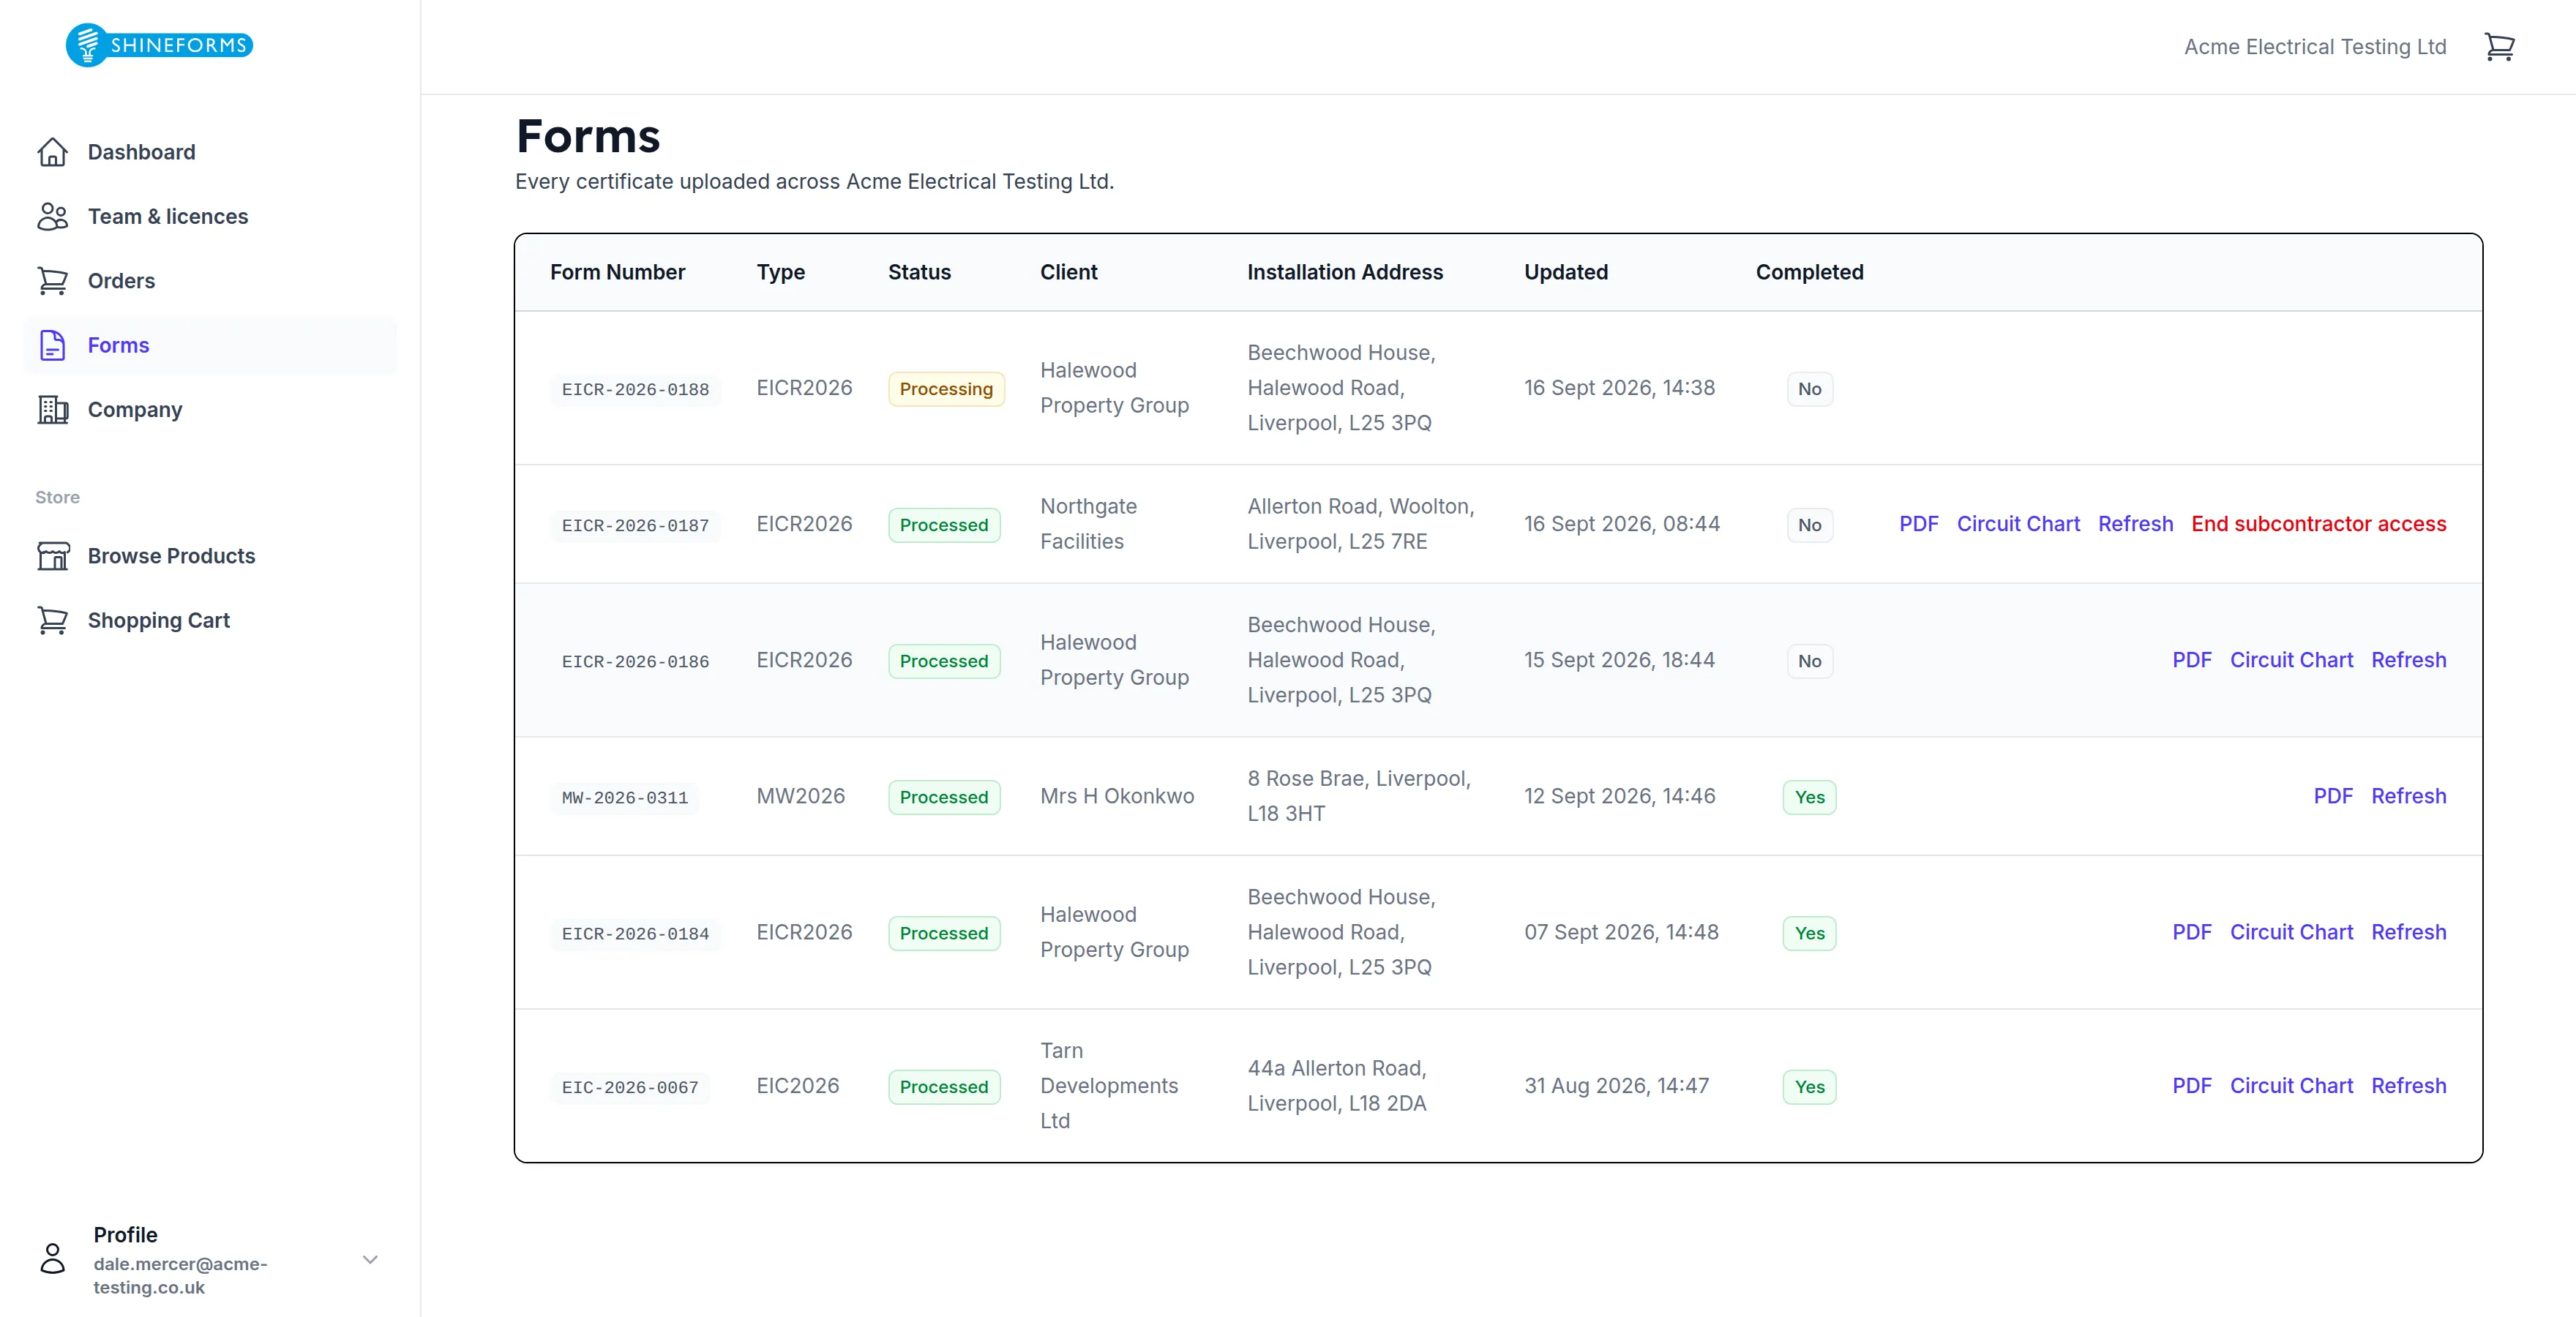Screen dimensions: 2576x1317
Task: Open Circuit Chart for EICR-2026-0187
Action: [2018, 524]
